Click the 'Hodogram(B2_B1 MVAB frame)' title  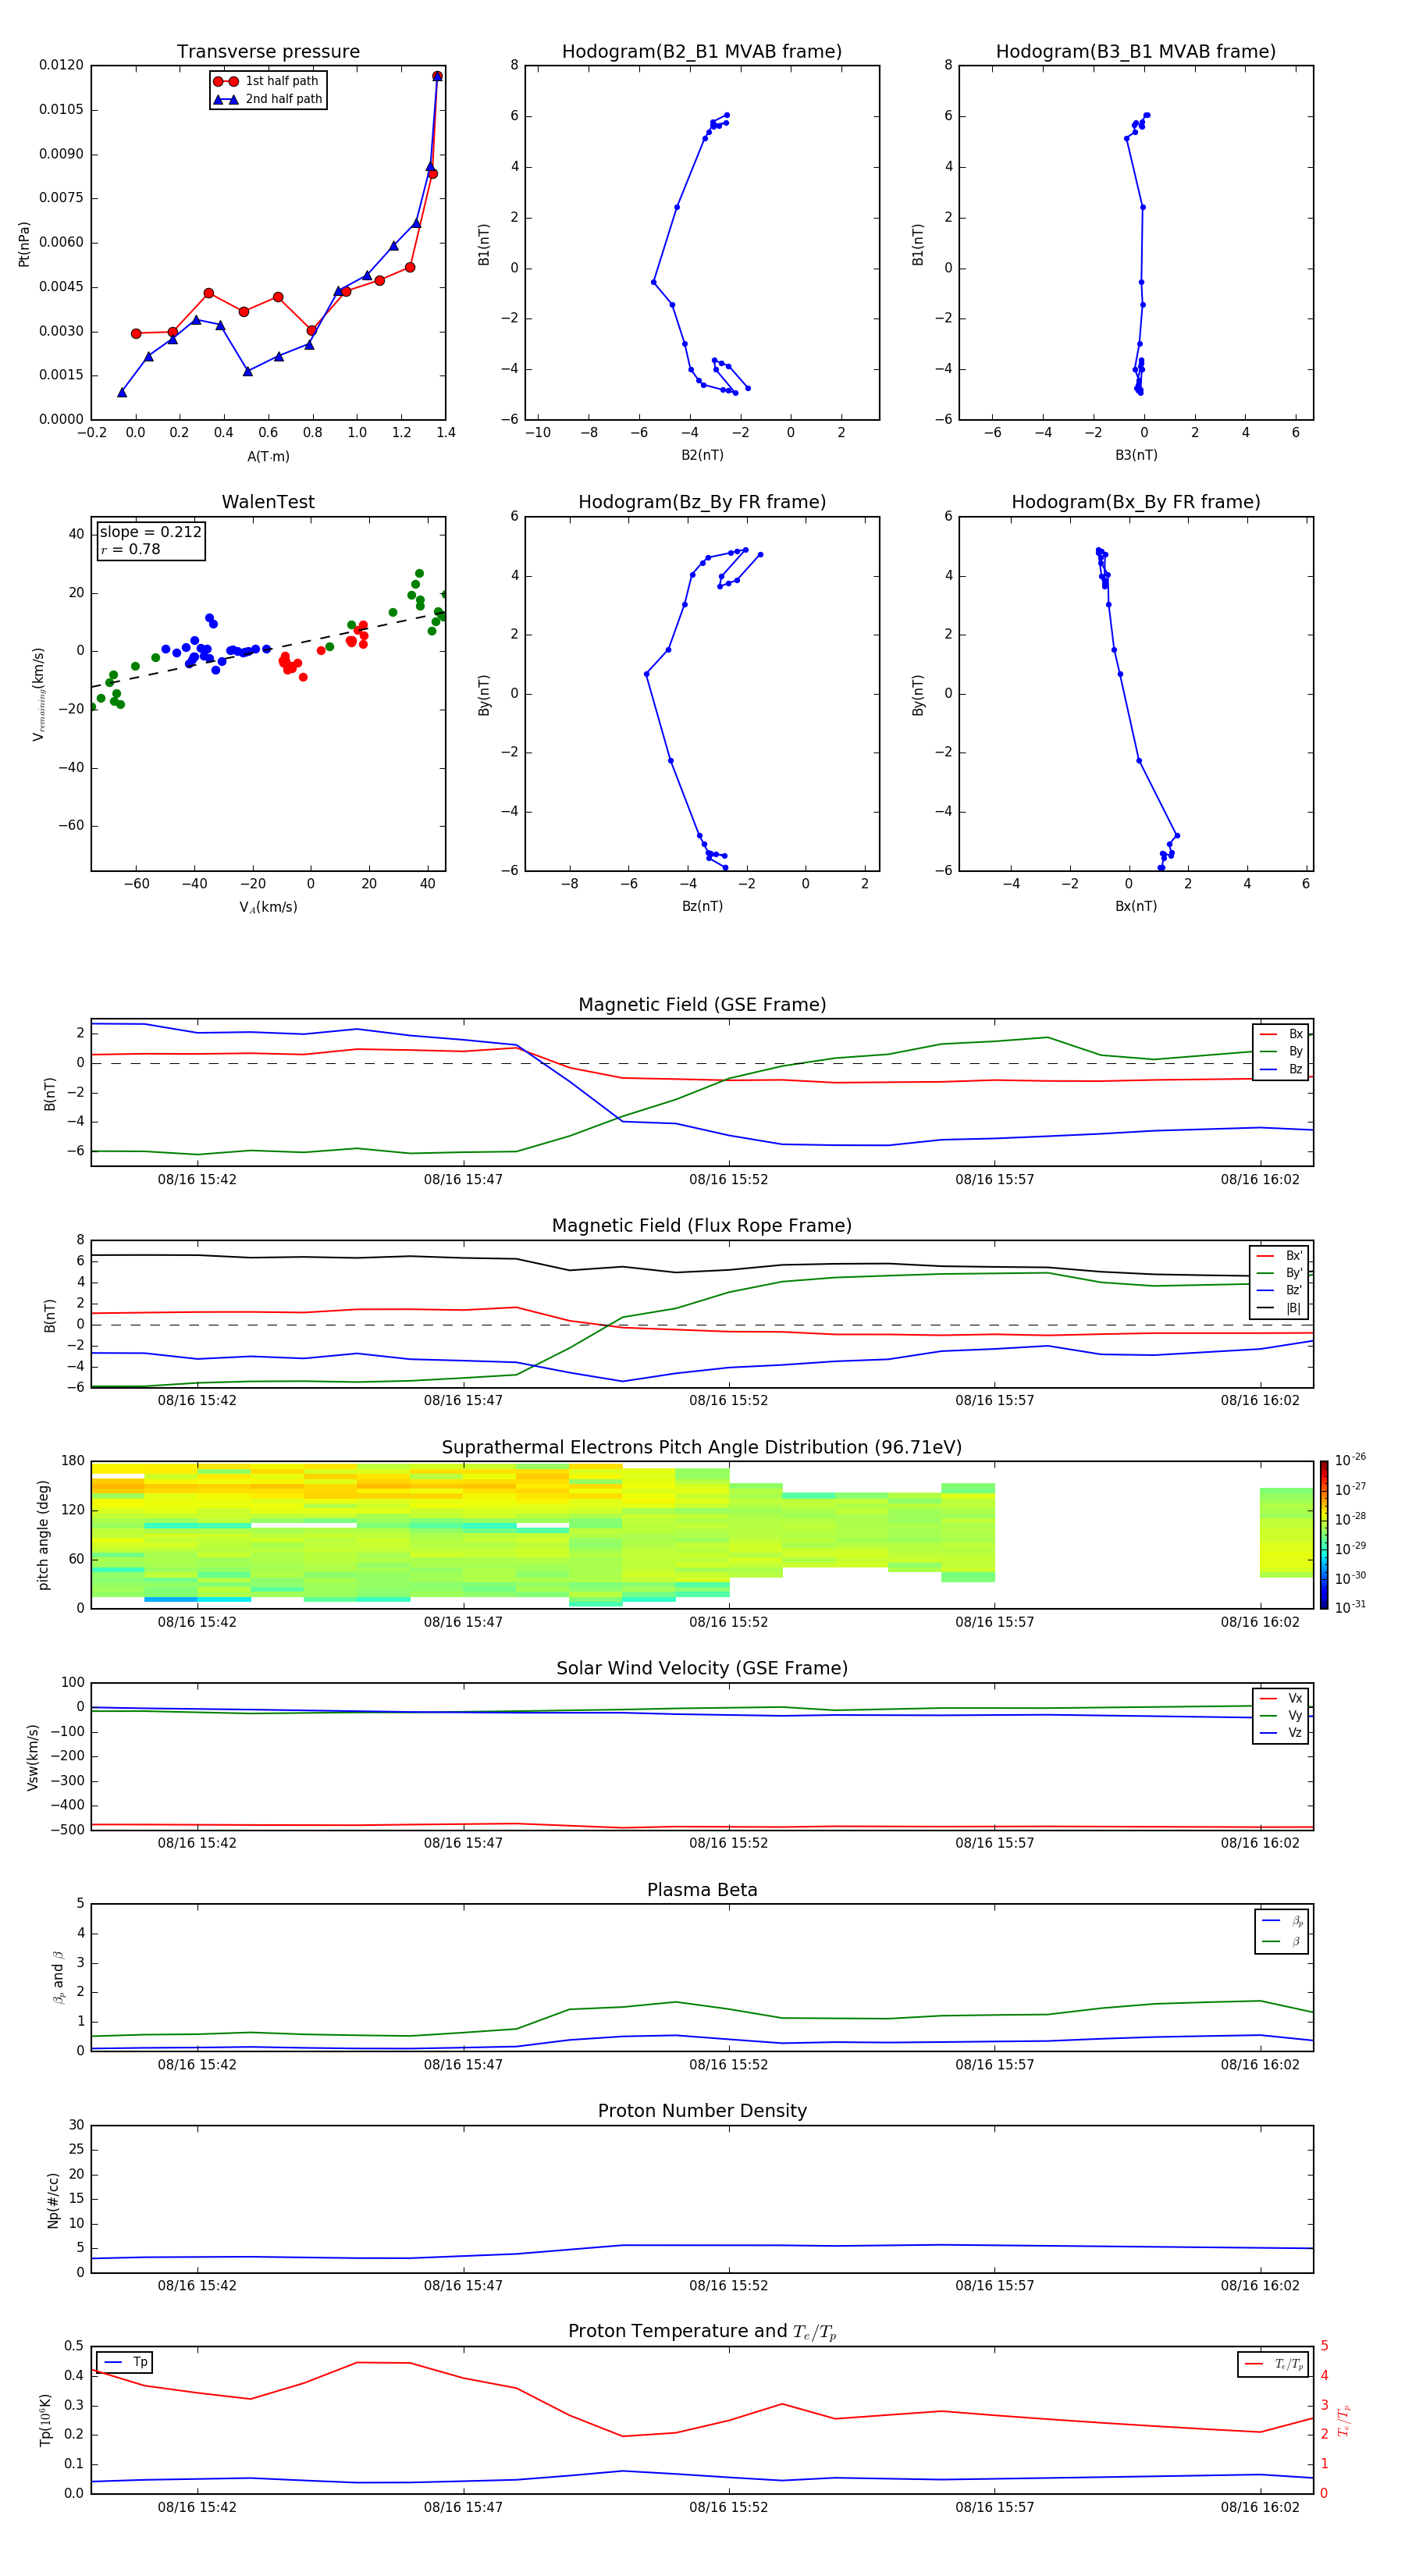702,52
